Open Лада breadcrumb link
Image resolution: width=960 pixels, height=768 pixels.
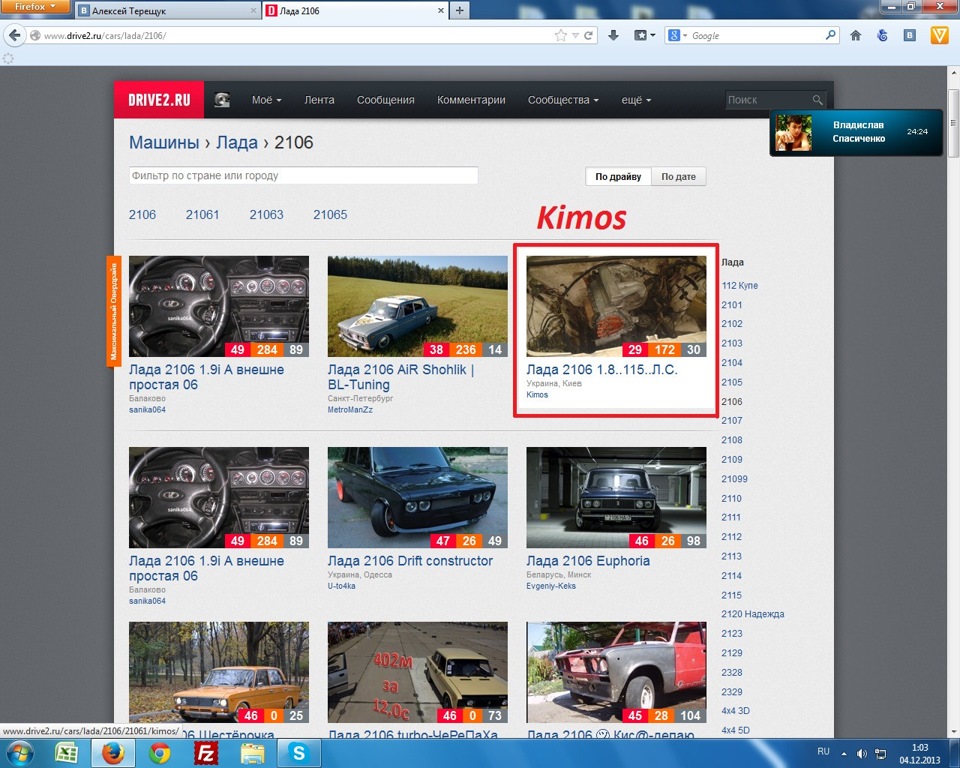236,143
